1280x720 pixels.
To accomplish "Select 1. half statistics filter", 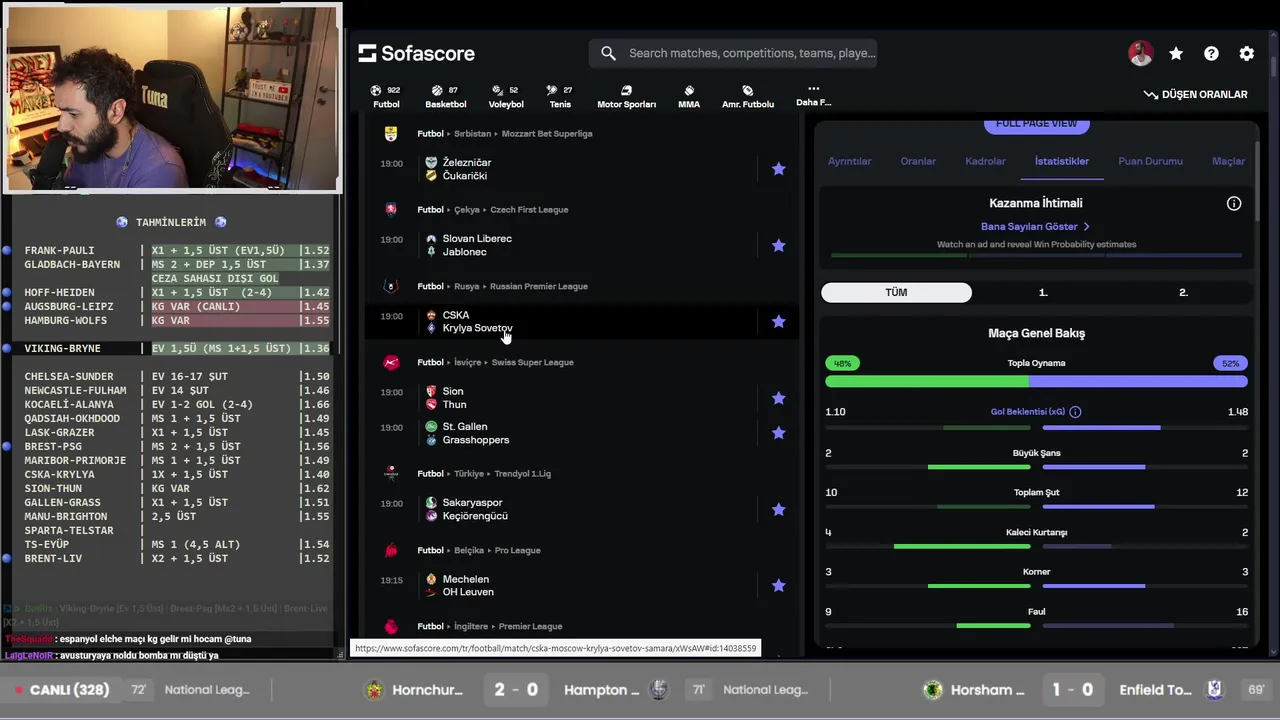I will [x=1042, y=292].
